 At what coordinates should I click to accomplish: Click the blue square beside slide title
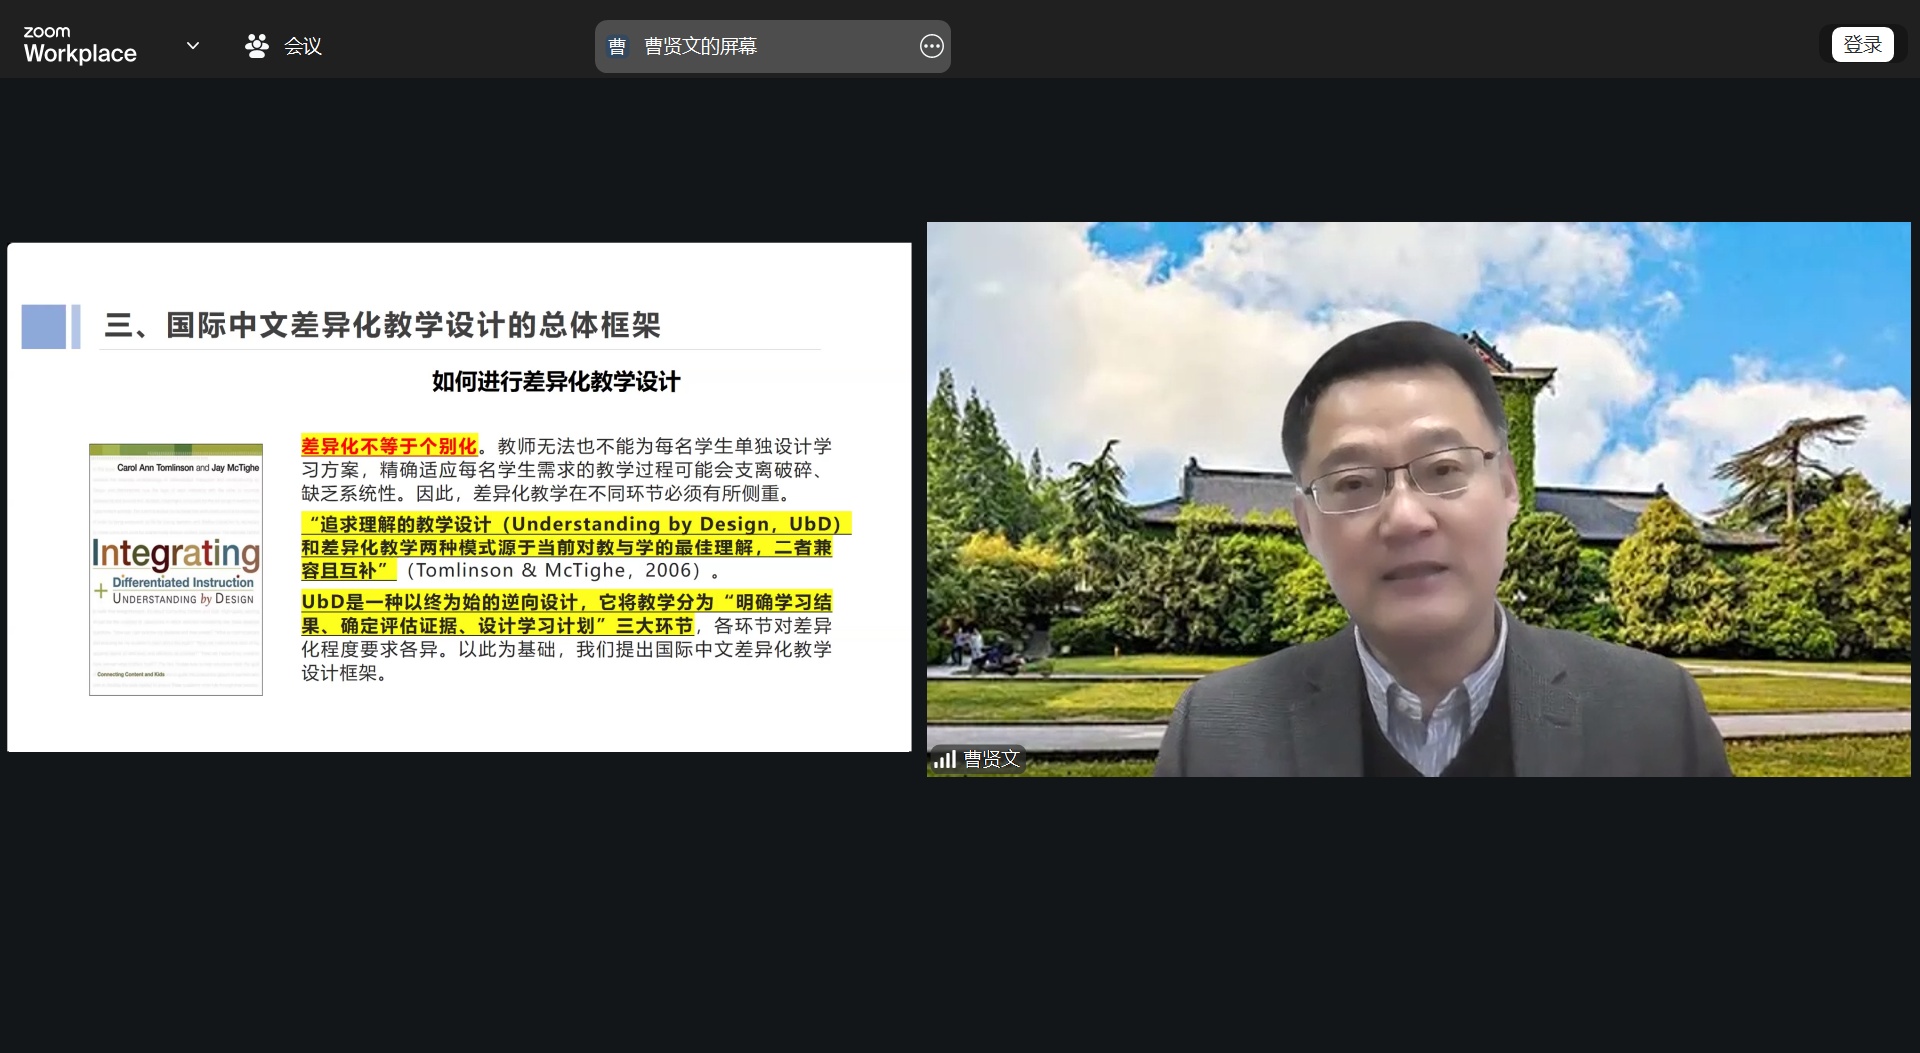tap(44, 326)
